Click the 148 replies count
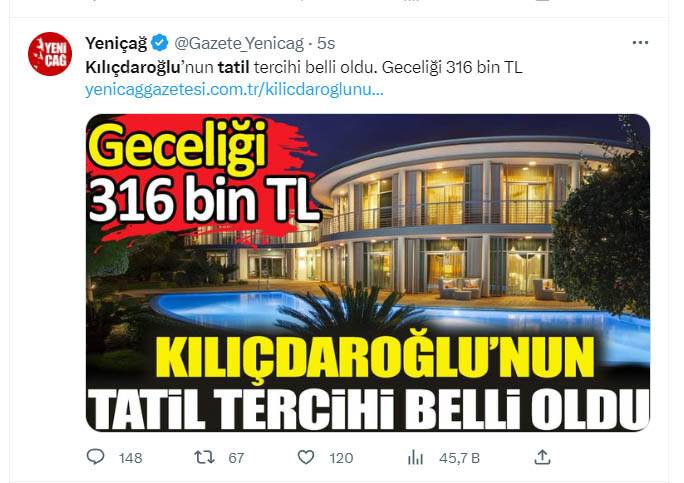Screen dimensions: 684x483 (130, 458)
